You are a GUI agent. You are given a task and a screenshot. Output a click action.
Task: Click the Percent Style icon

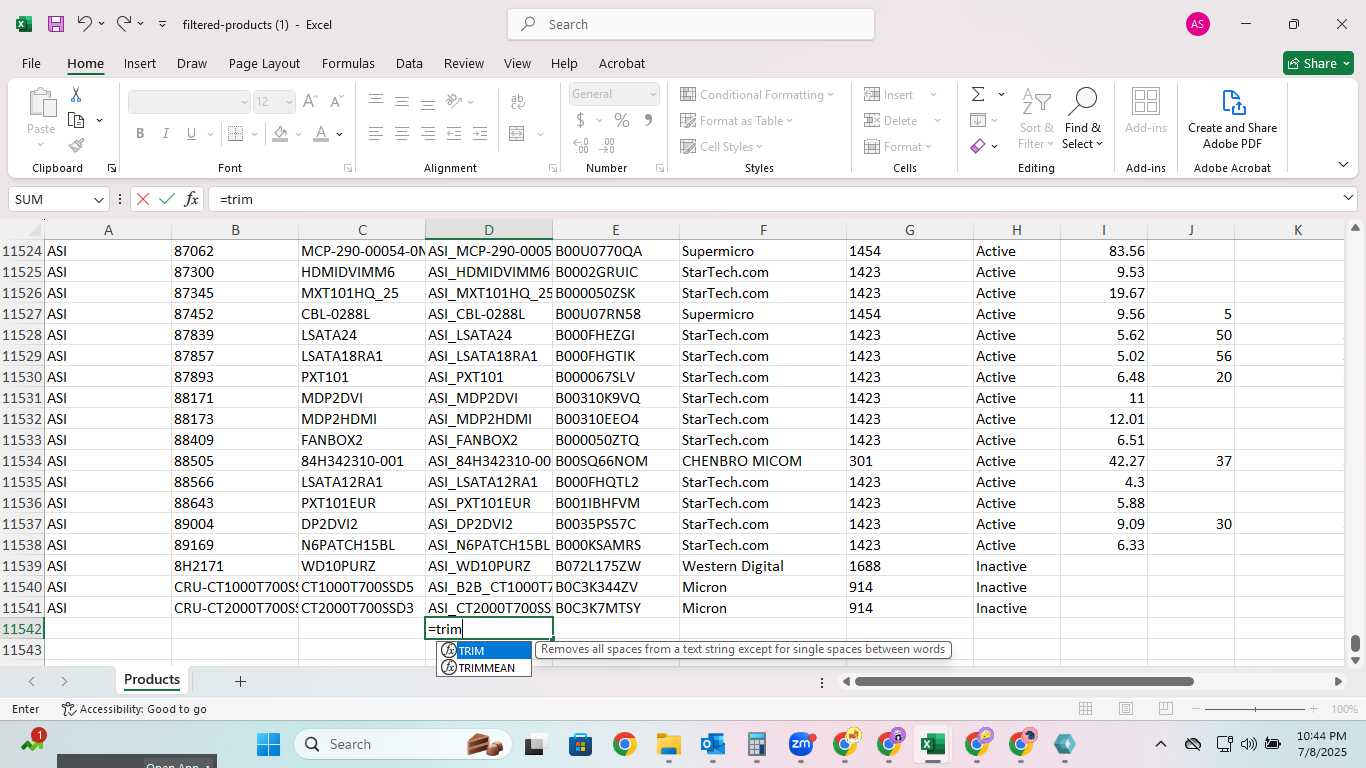click(622, 120)
